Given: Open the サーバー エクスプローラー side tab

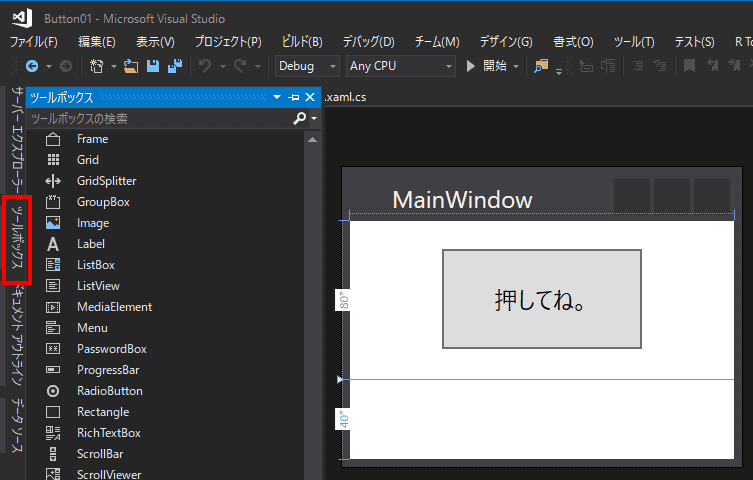Looking at the screenshot, I should [17, 140].
